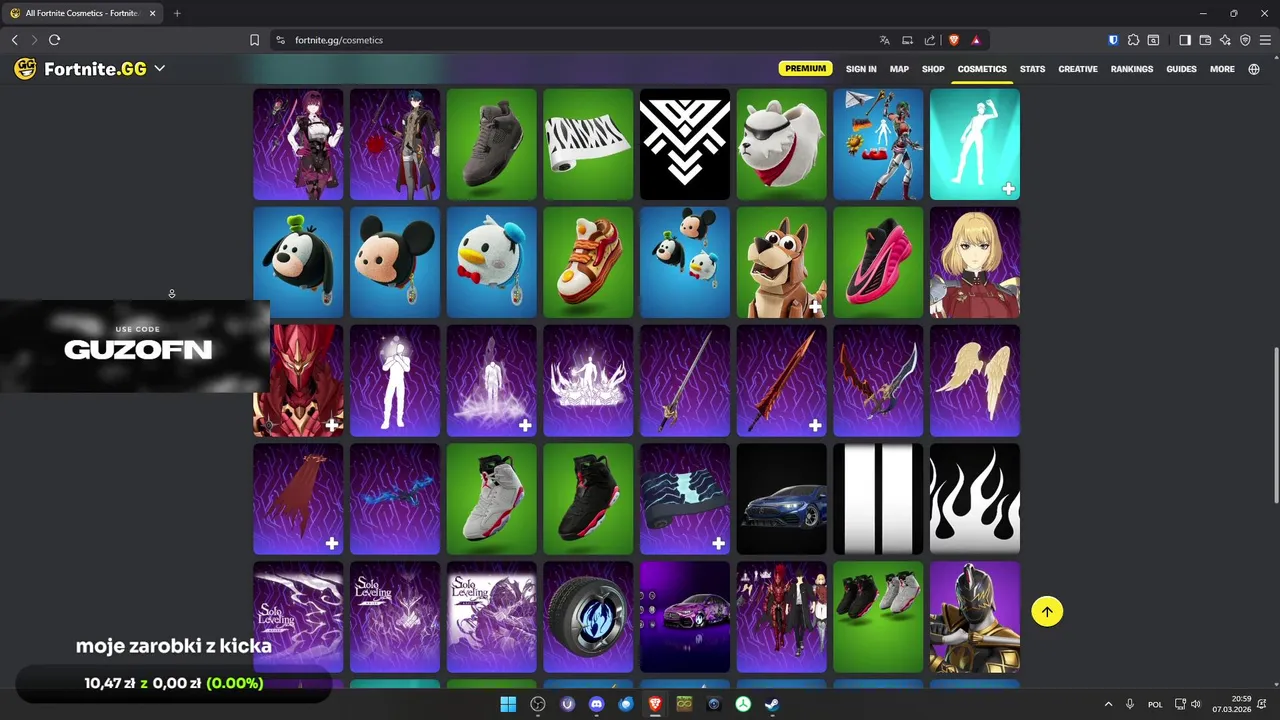The image size is (1280, 720).
Task: Open the Leo AI sparkle icon
Action: [x=1225, y=40]
